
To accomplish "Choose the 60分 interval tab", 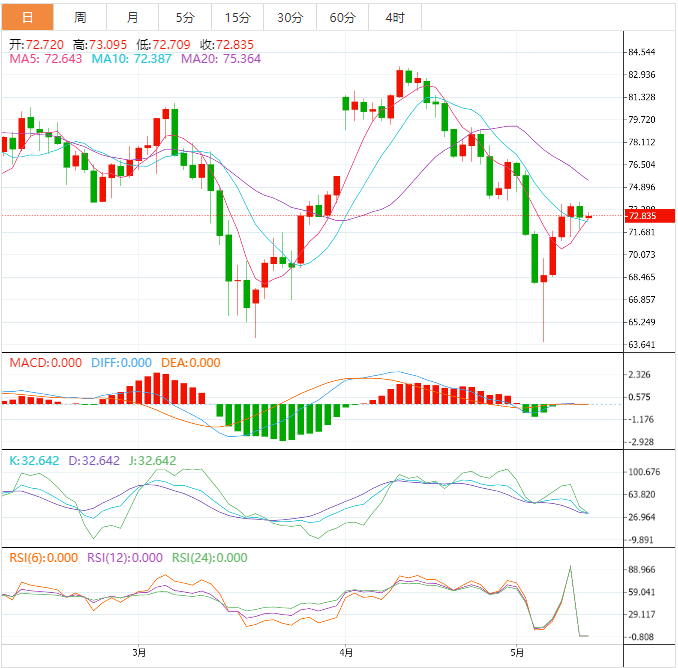I will click(342, 17).
